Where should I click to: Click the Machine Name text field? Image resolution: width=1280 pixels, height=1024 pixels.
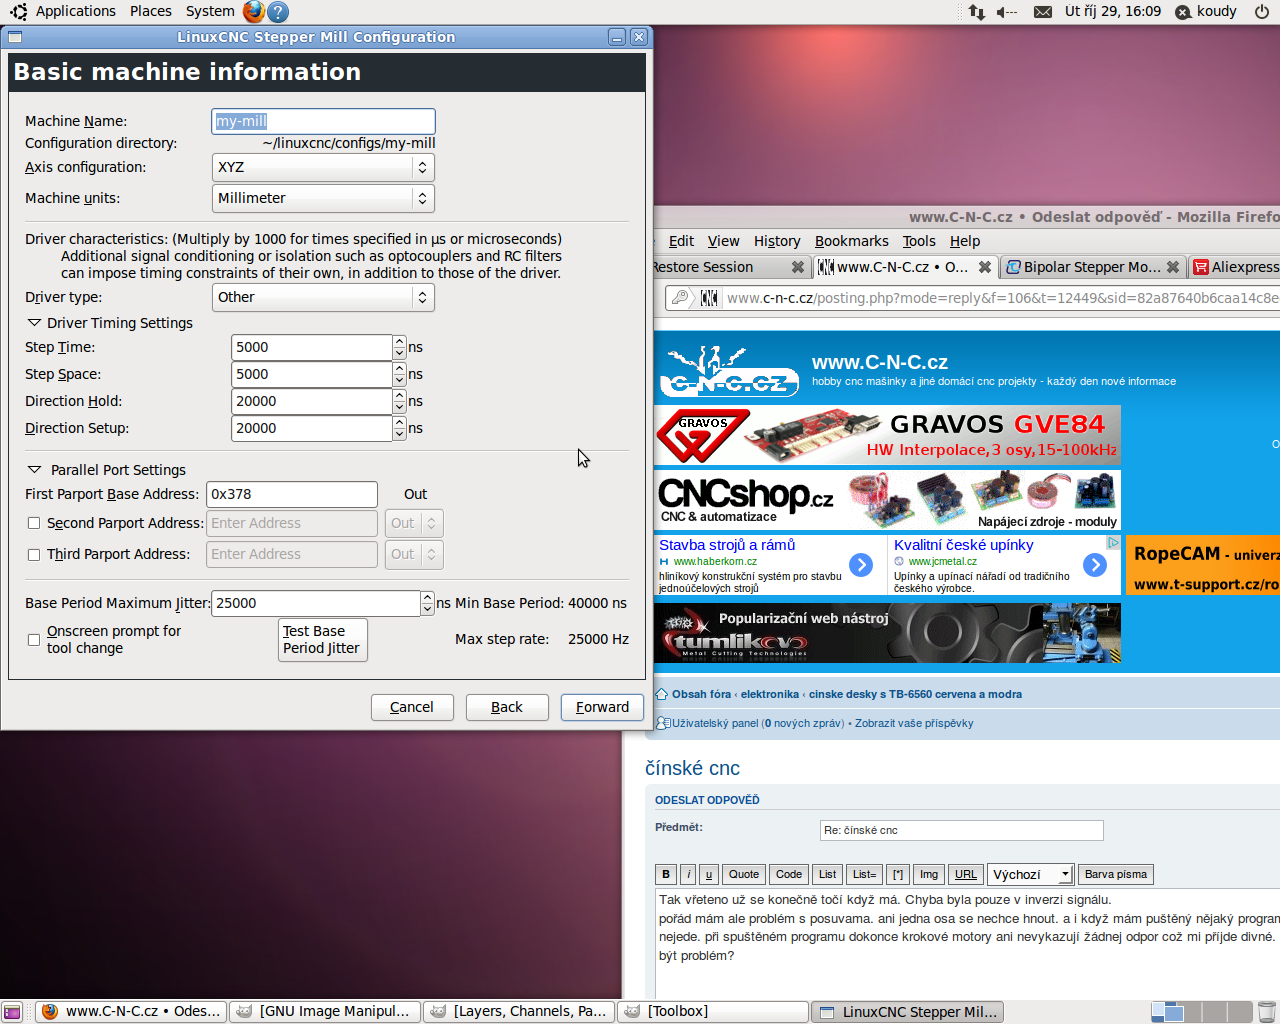(323, 121)
